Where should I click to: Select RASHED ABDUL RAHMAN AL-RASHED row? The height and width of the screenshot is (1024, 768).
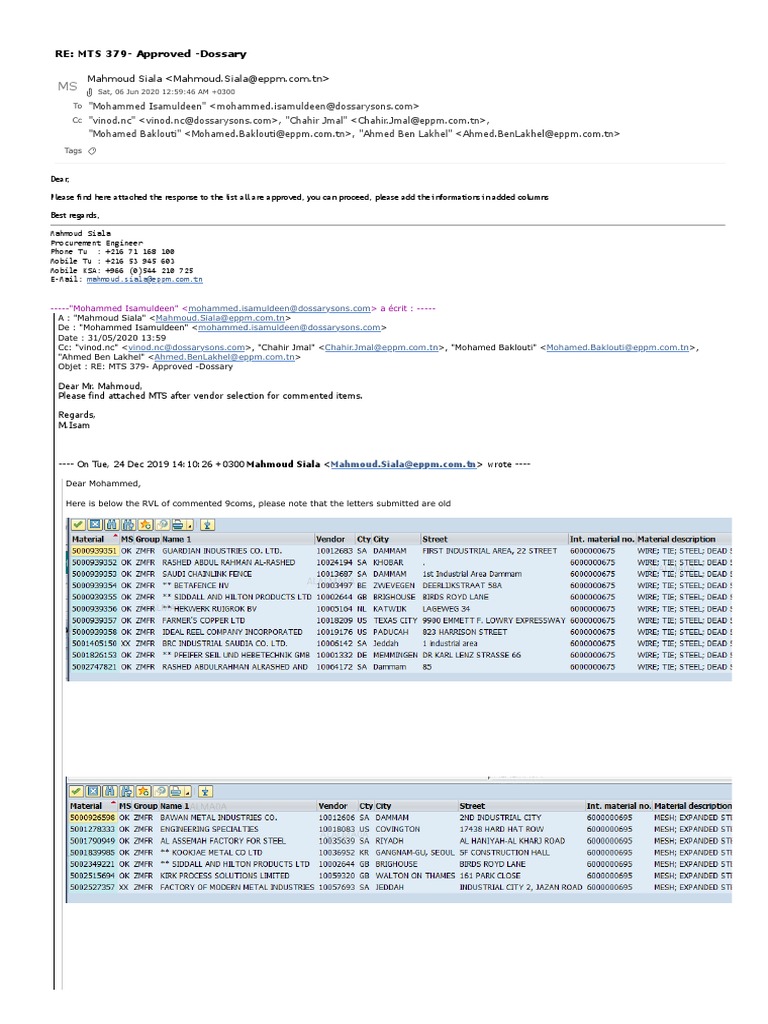(x=401, y=563)
